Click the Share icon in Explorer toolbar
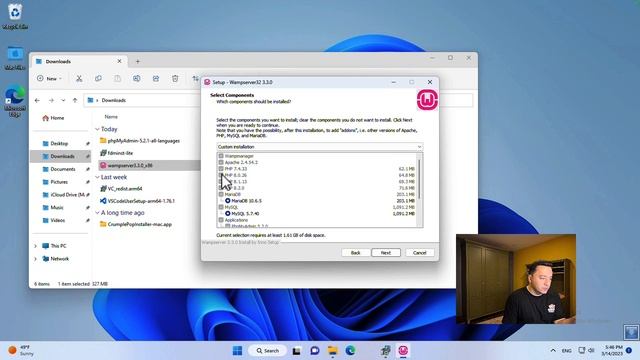Screen dimensions: 640x360 [x=156, y=78]
